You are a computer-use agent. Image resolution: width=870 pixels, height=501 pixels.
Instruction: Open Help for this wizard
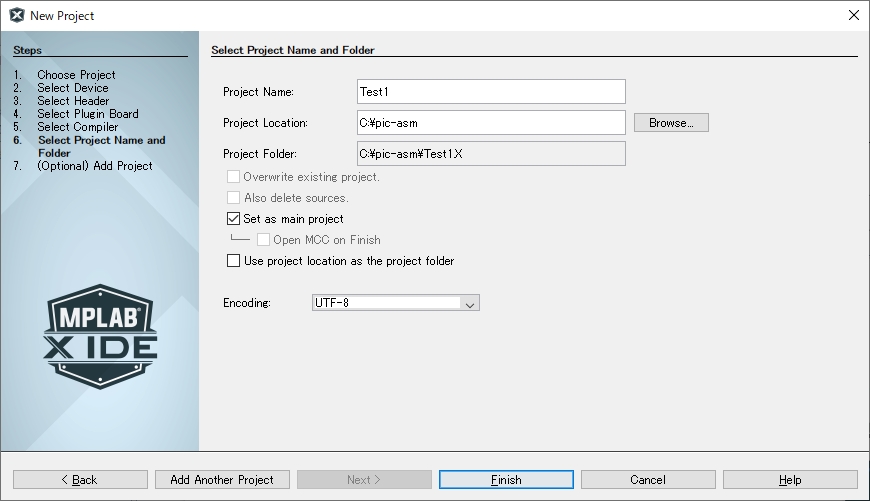[x=790, y=480]
